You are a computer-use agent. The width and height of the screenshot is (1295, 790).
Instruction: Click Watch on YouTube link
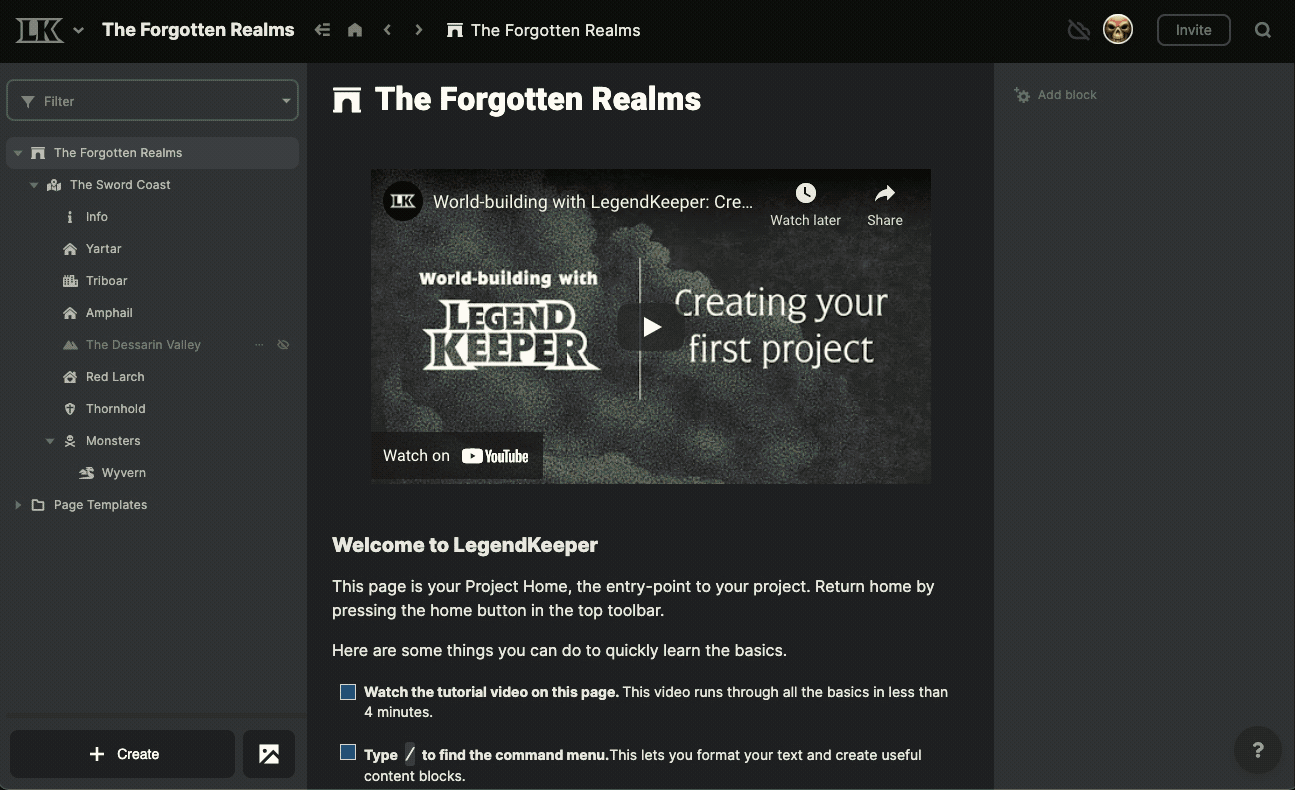tap(456, 456)
